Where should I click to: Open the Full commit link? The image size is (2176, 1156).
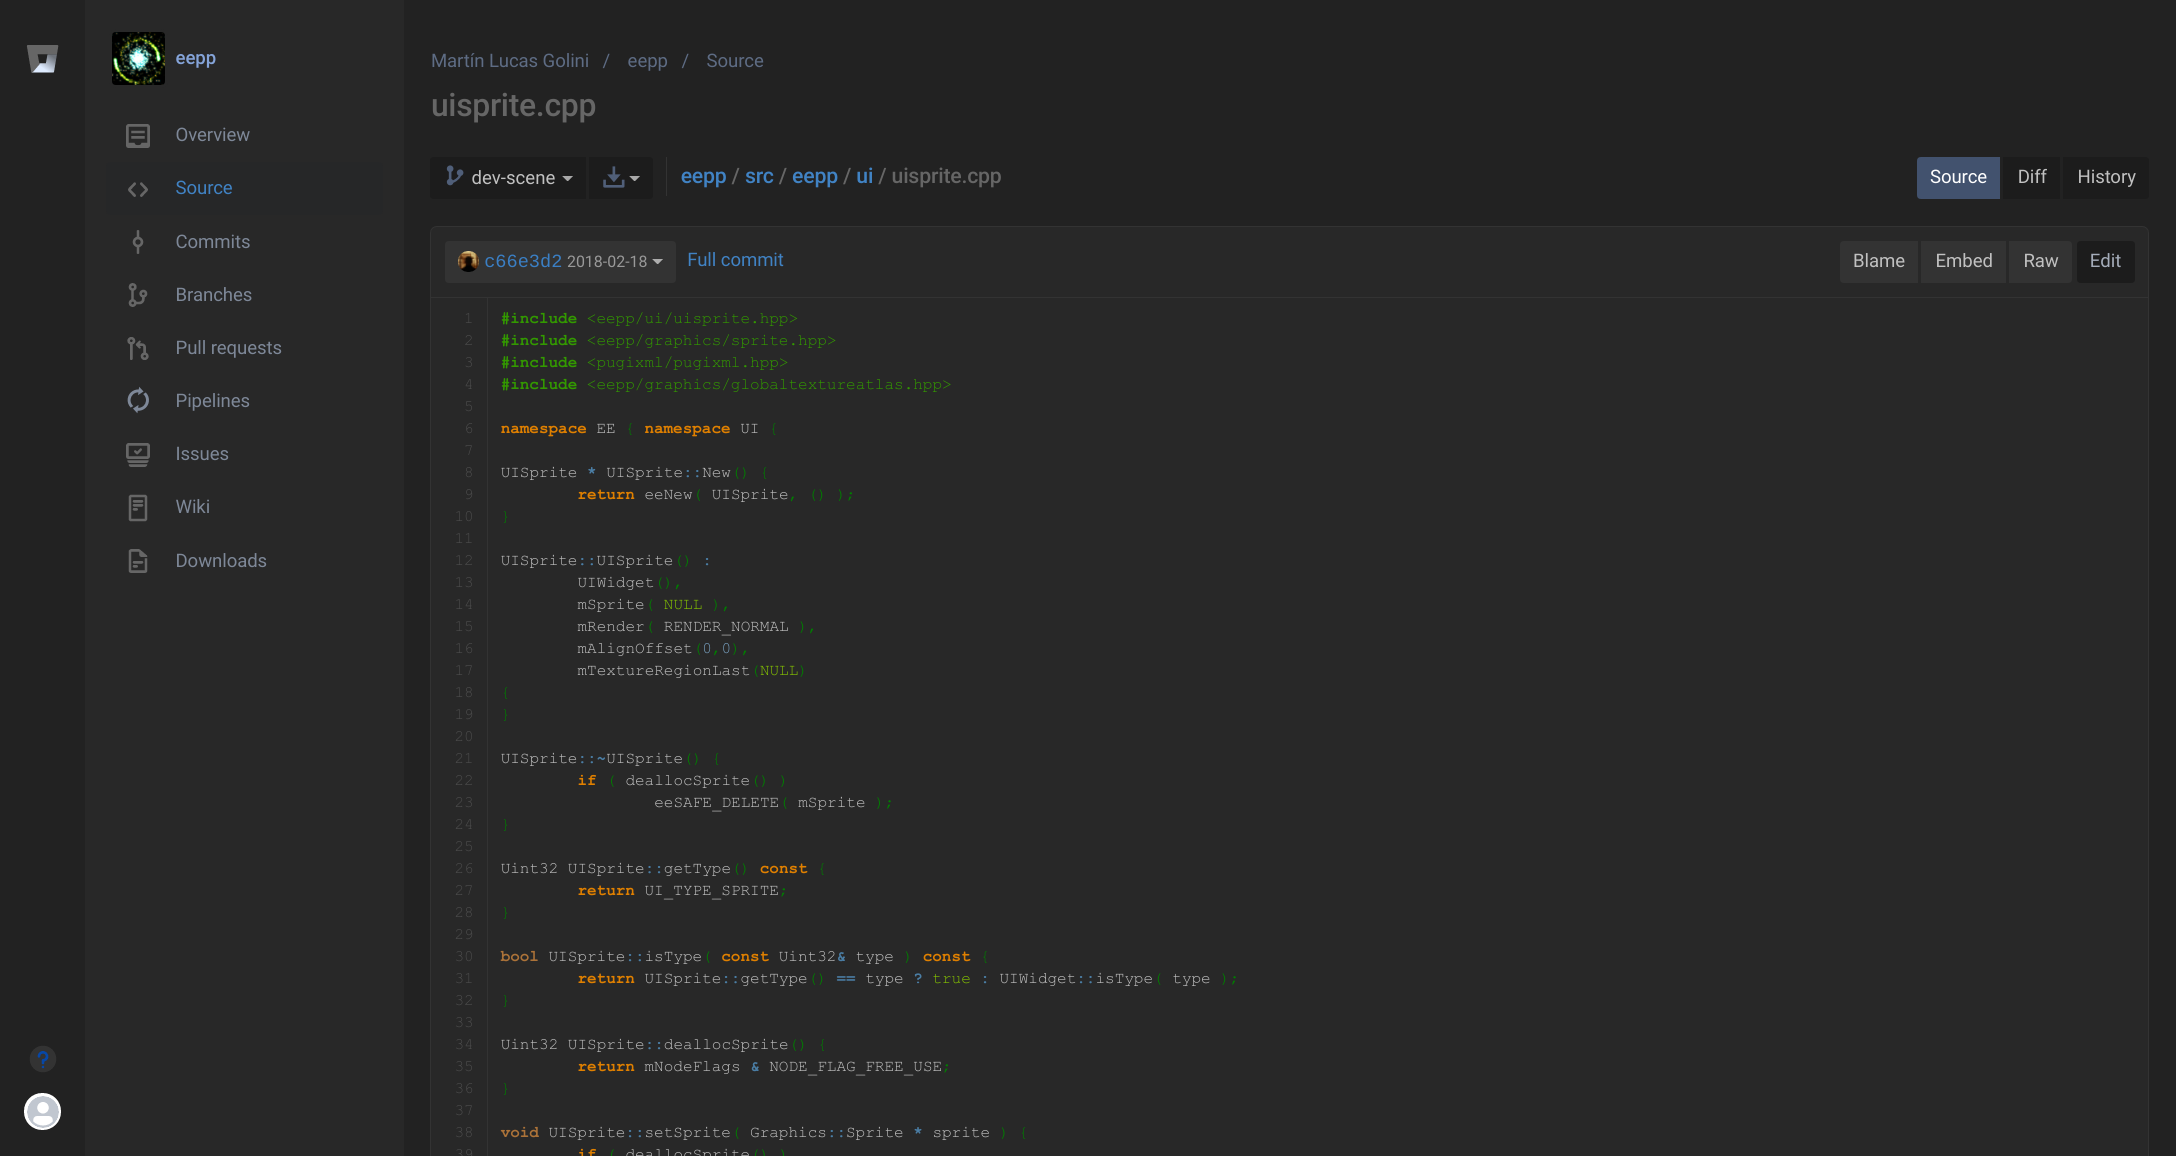point(735,260)
